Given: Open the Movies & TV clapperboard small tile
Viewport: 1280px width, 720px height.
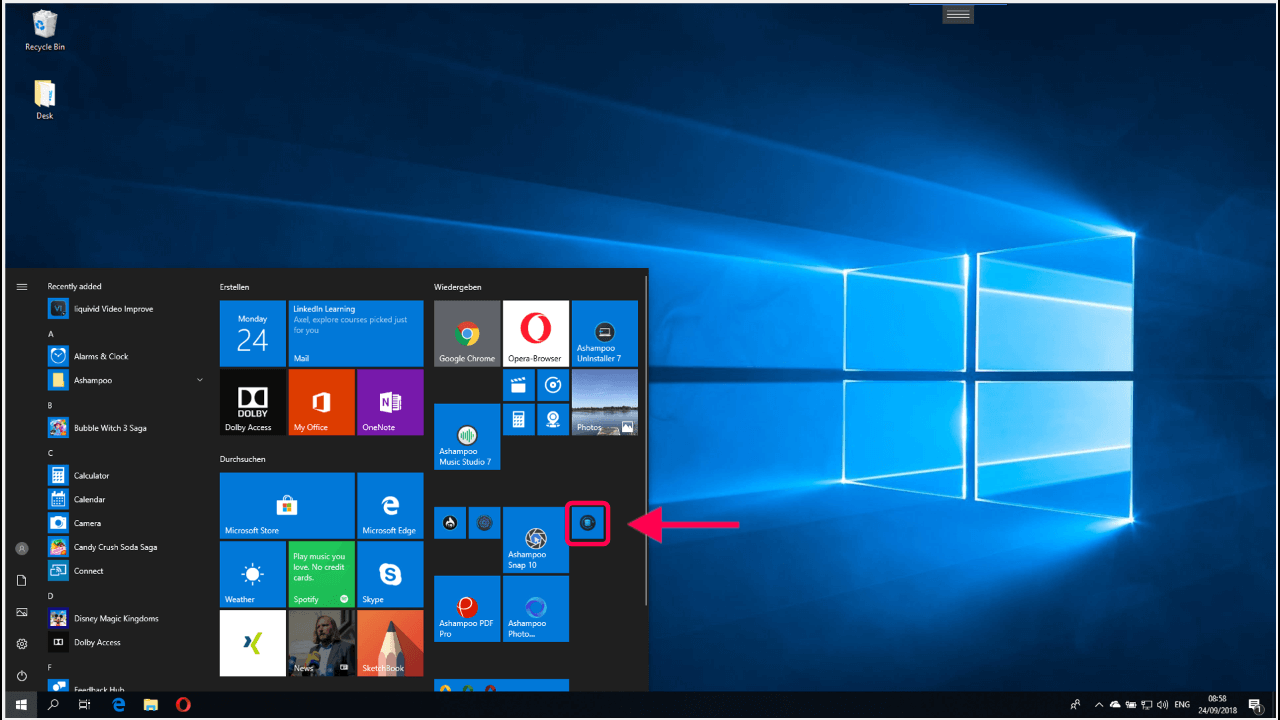Looking at the screenshot, I should 518,384.
